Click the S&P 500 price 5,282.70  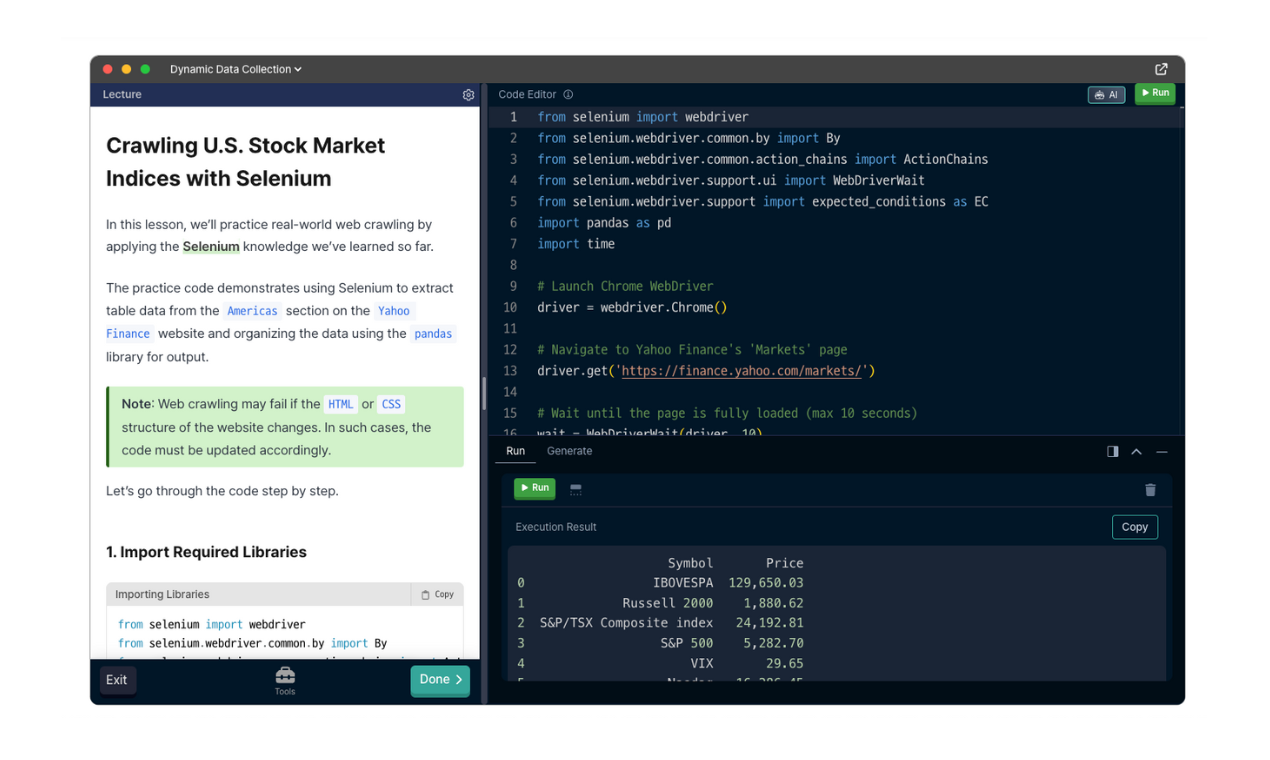tap(773, 643)
